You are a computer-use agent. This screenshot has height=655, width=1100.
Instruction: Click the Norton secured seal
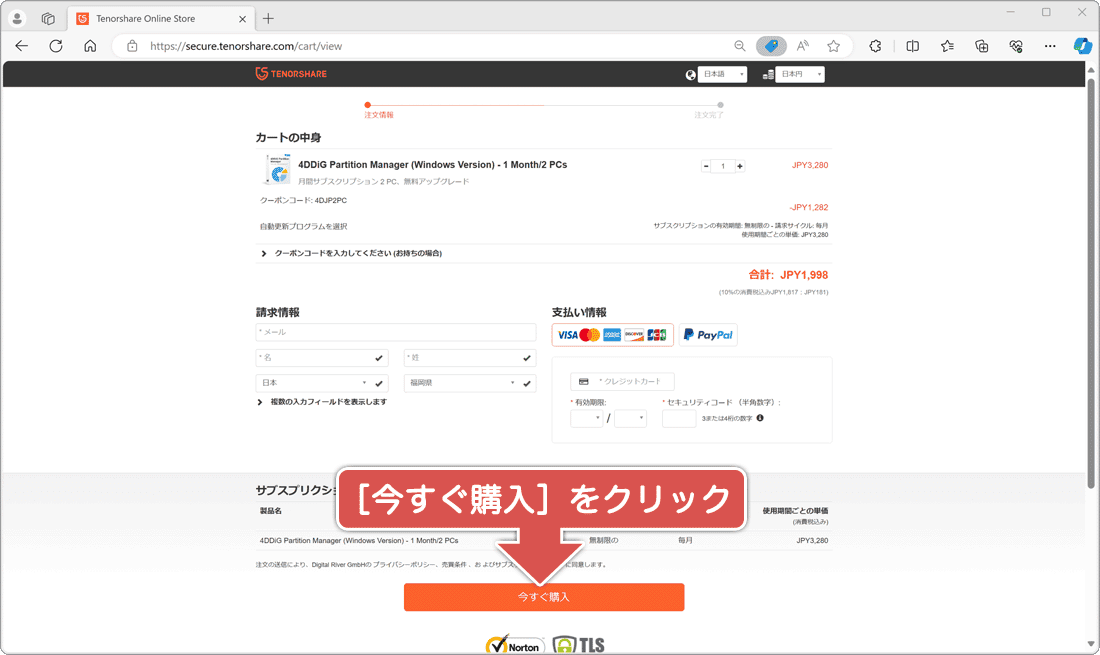pos(514,645)
